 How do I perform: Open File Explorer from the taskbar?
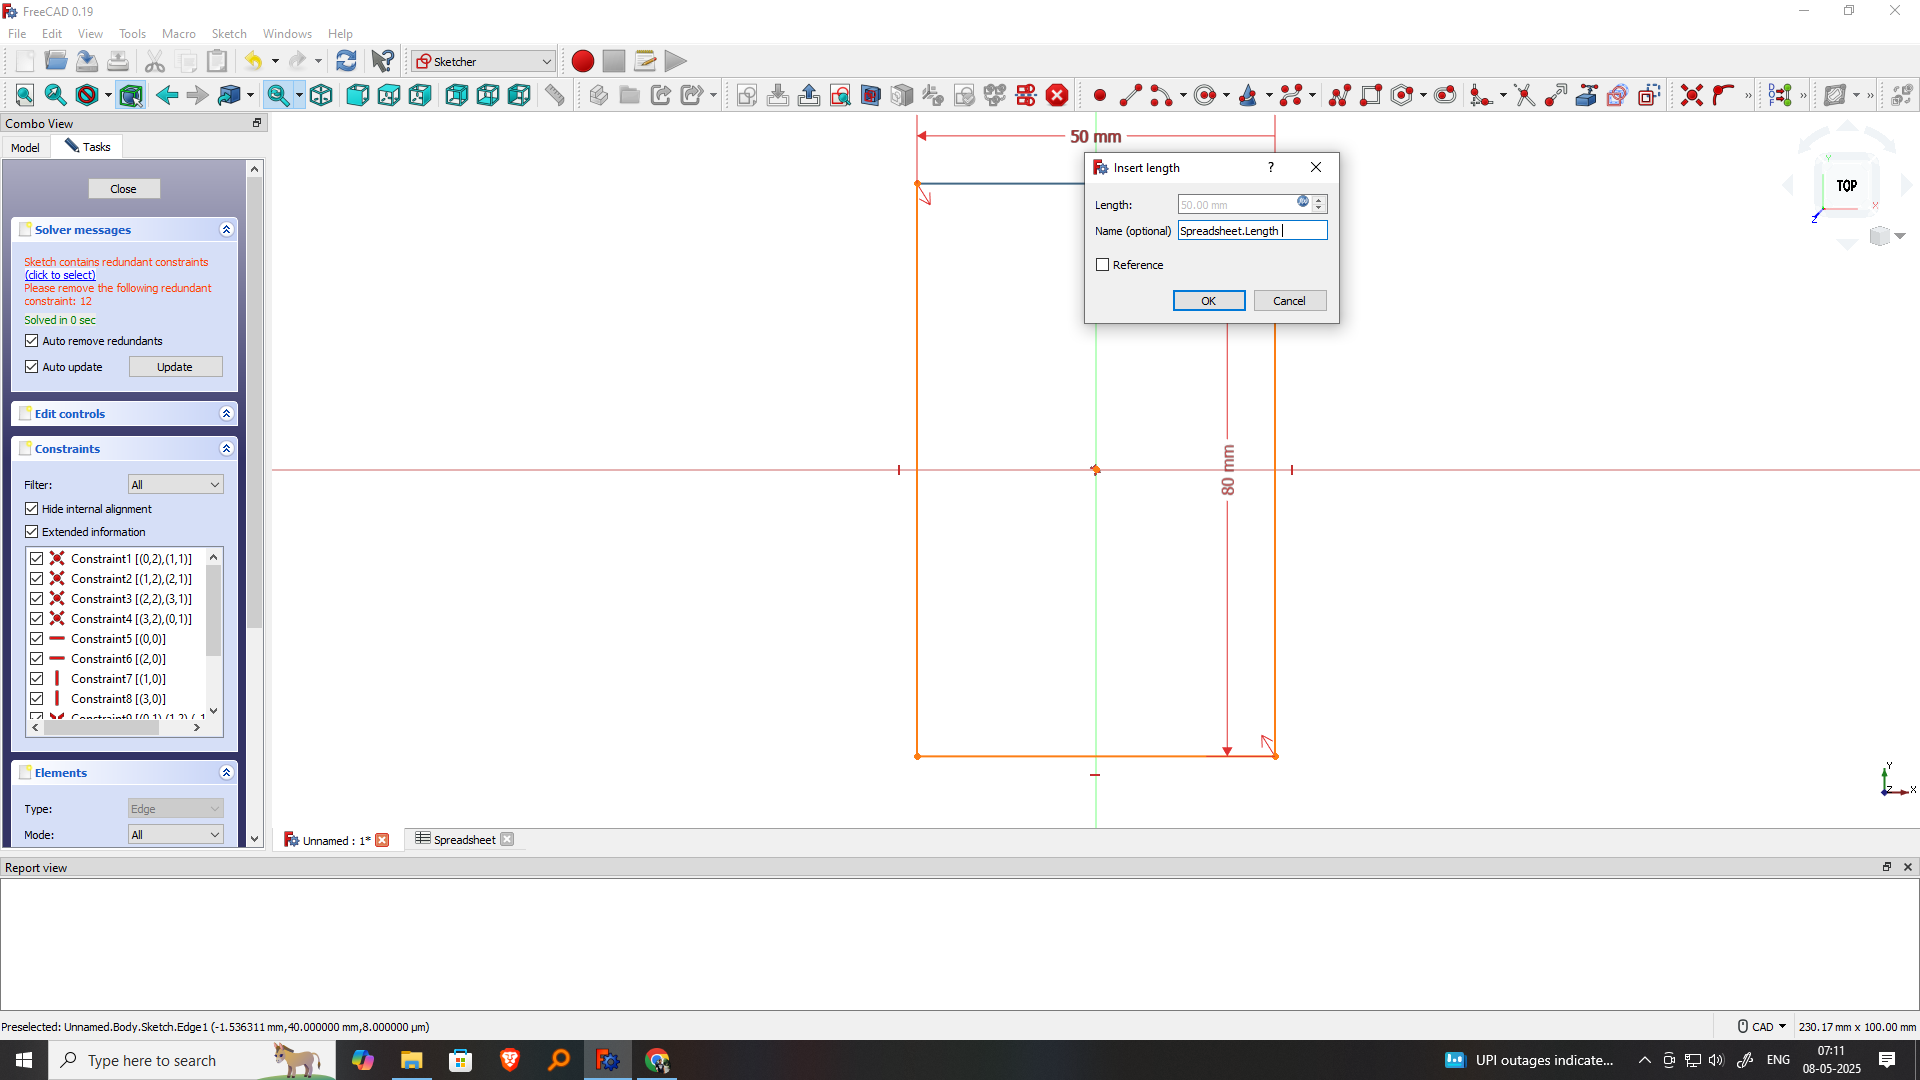tap(411, 1060)
